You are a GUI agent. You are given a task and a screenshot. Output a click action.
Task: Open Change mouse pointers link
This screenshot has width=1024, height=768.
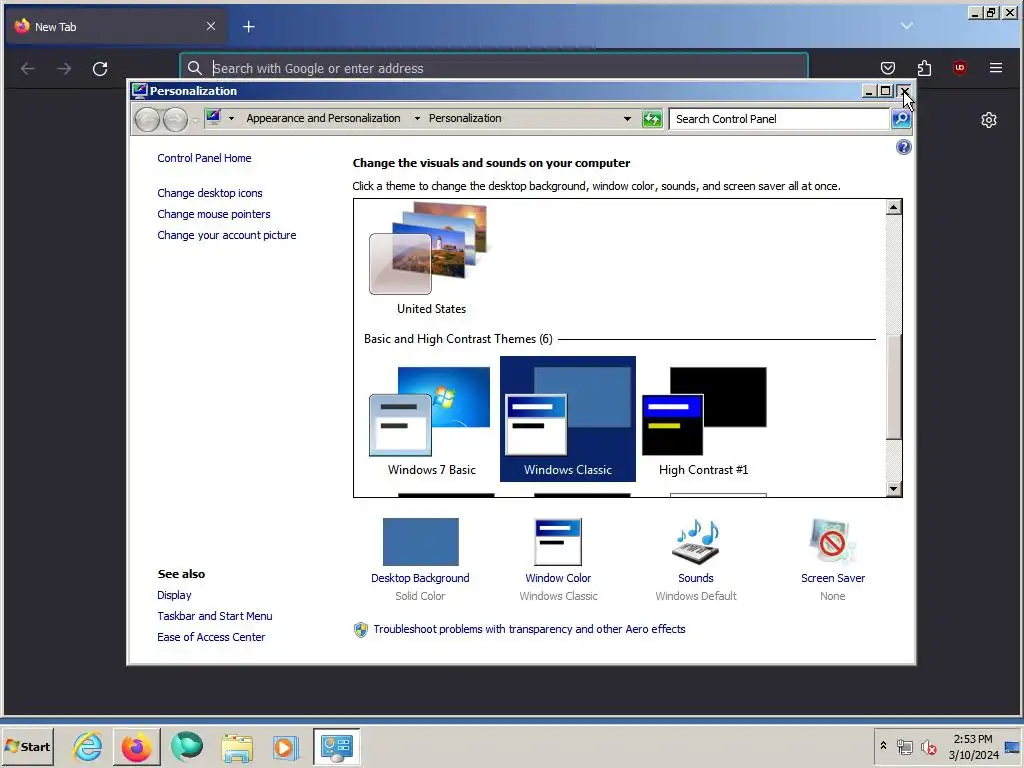click(214, 214)
